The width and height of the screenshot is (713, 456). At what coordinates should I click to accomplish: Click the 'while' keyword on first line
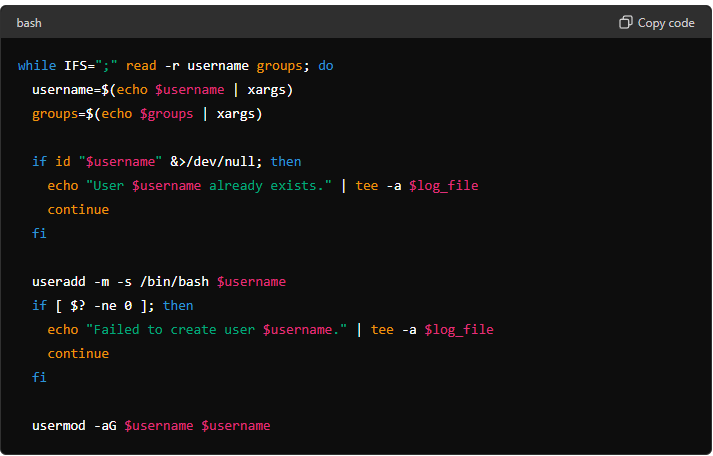37,65
